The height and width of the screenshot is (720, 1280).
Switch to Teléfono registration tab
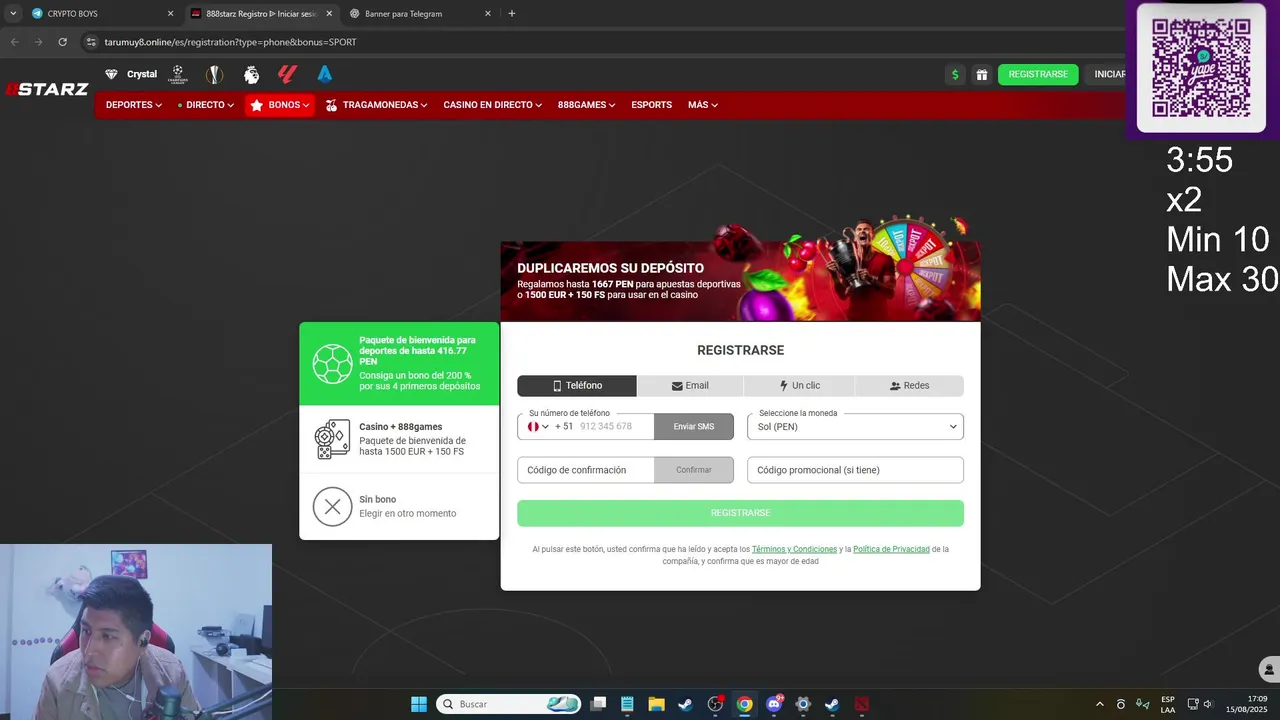point(577,386)
